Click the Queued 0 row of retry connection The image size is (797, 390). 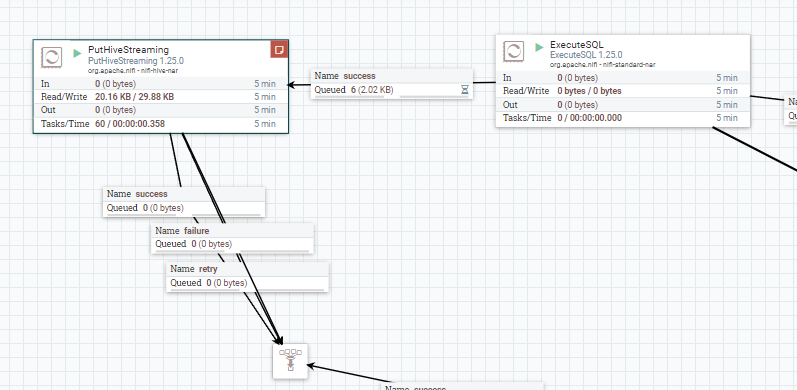(248, 283)
